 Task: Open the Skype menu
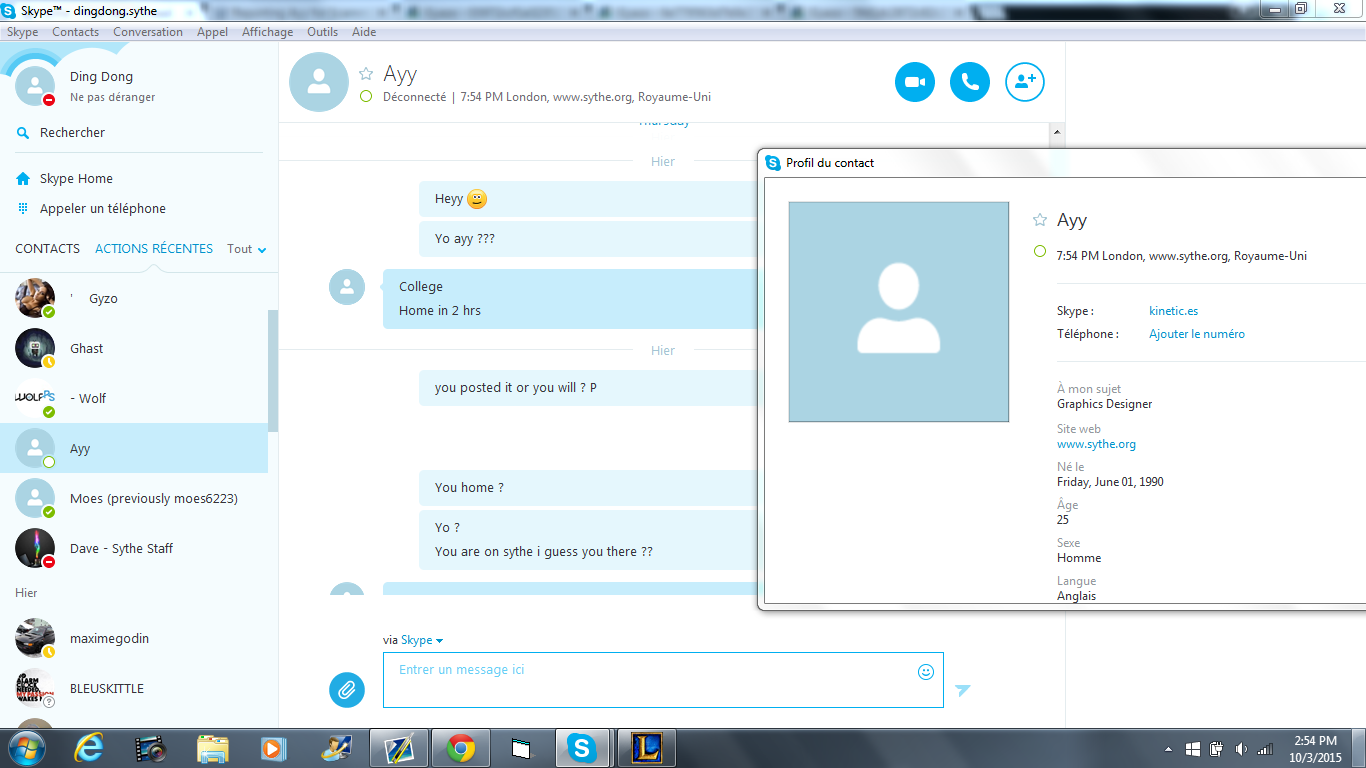(22, 32)
